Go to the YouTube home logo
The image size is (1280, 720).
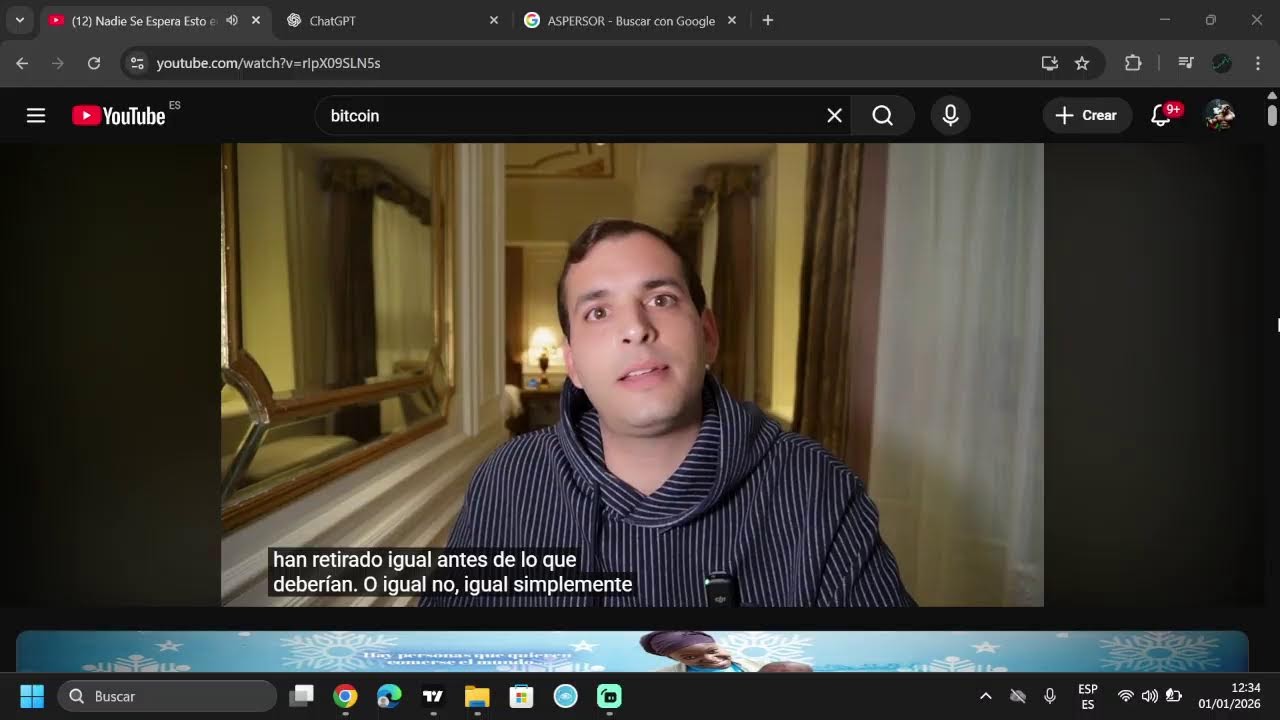pyautogui.click(x=118, y=116)
